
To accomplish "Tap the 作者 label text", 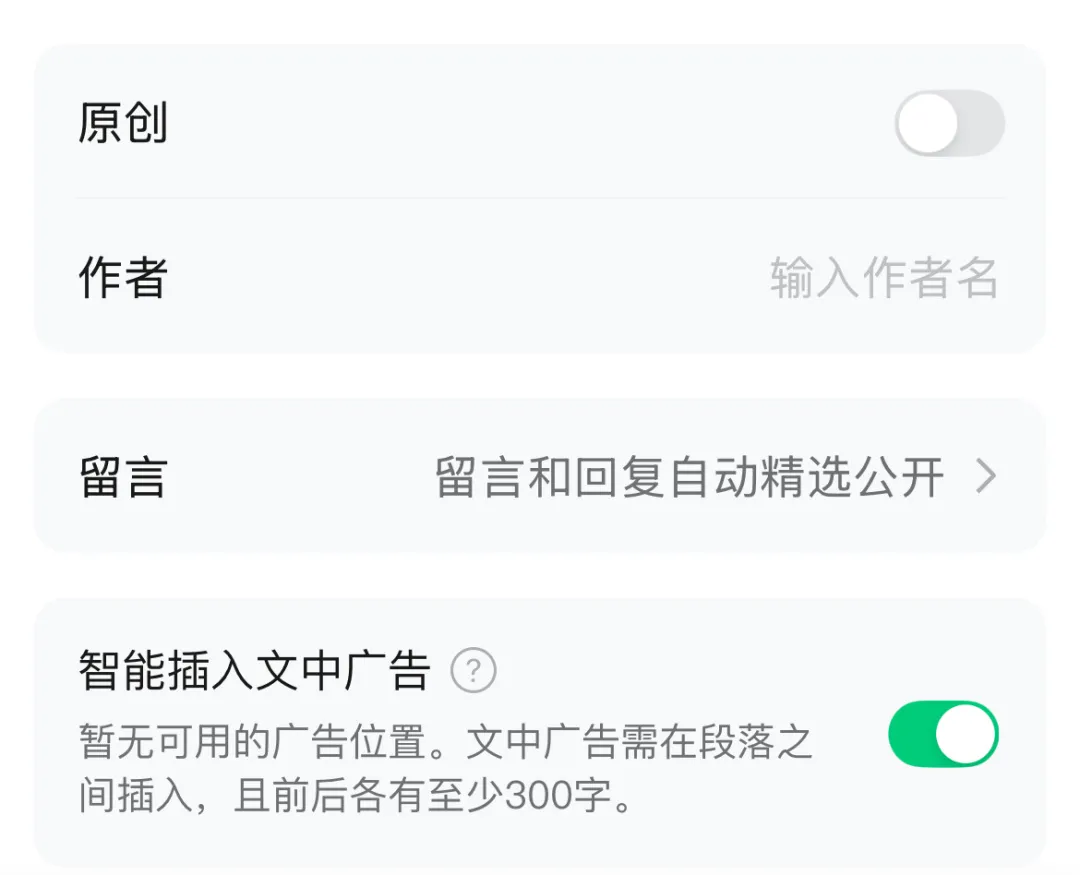I will 123,278.
